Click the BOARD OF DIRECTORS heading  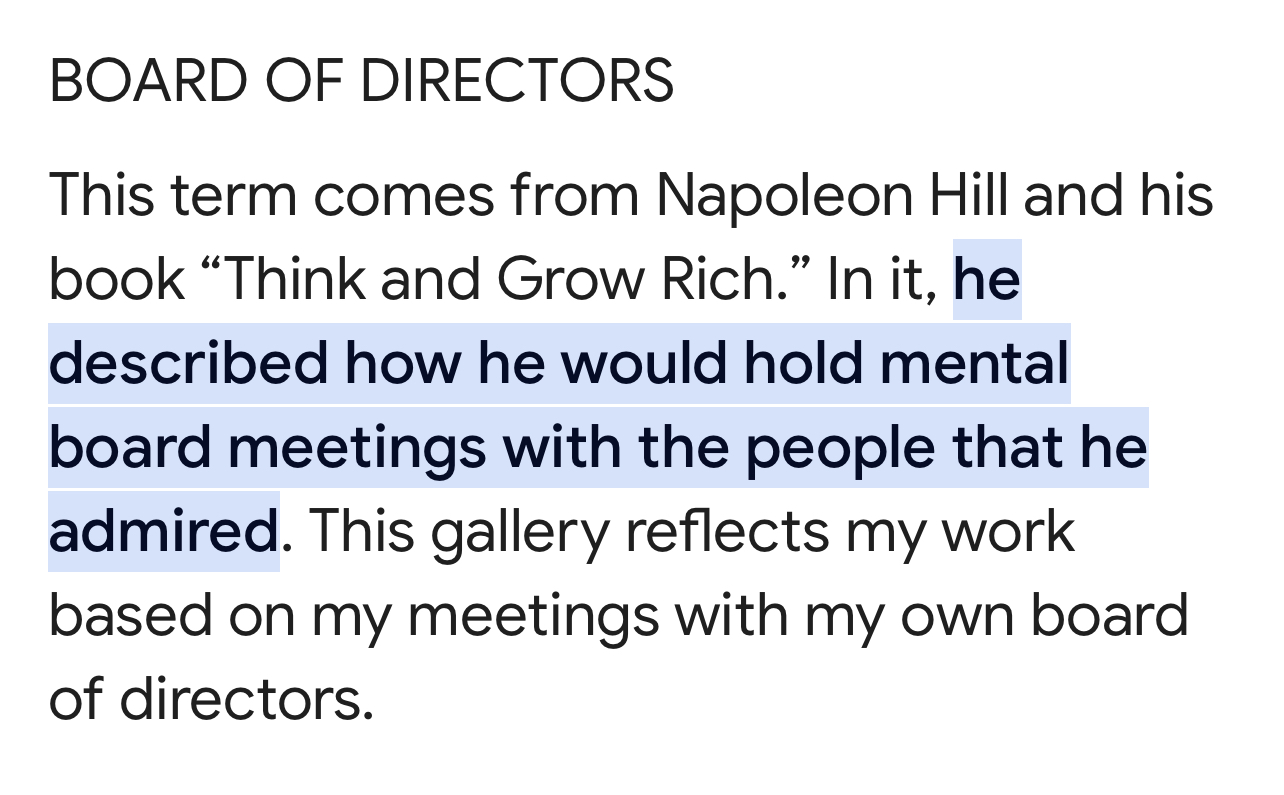click(x=361, y=81)
